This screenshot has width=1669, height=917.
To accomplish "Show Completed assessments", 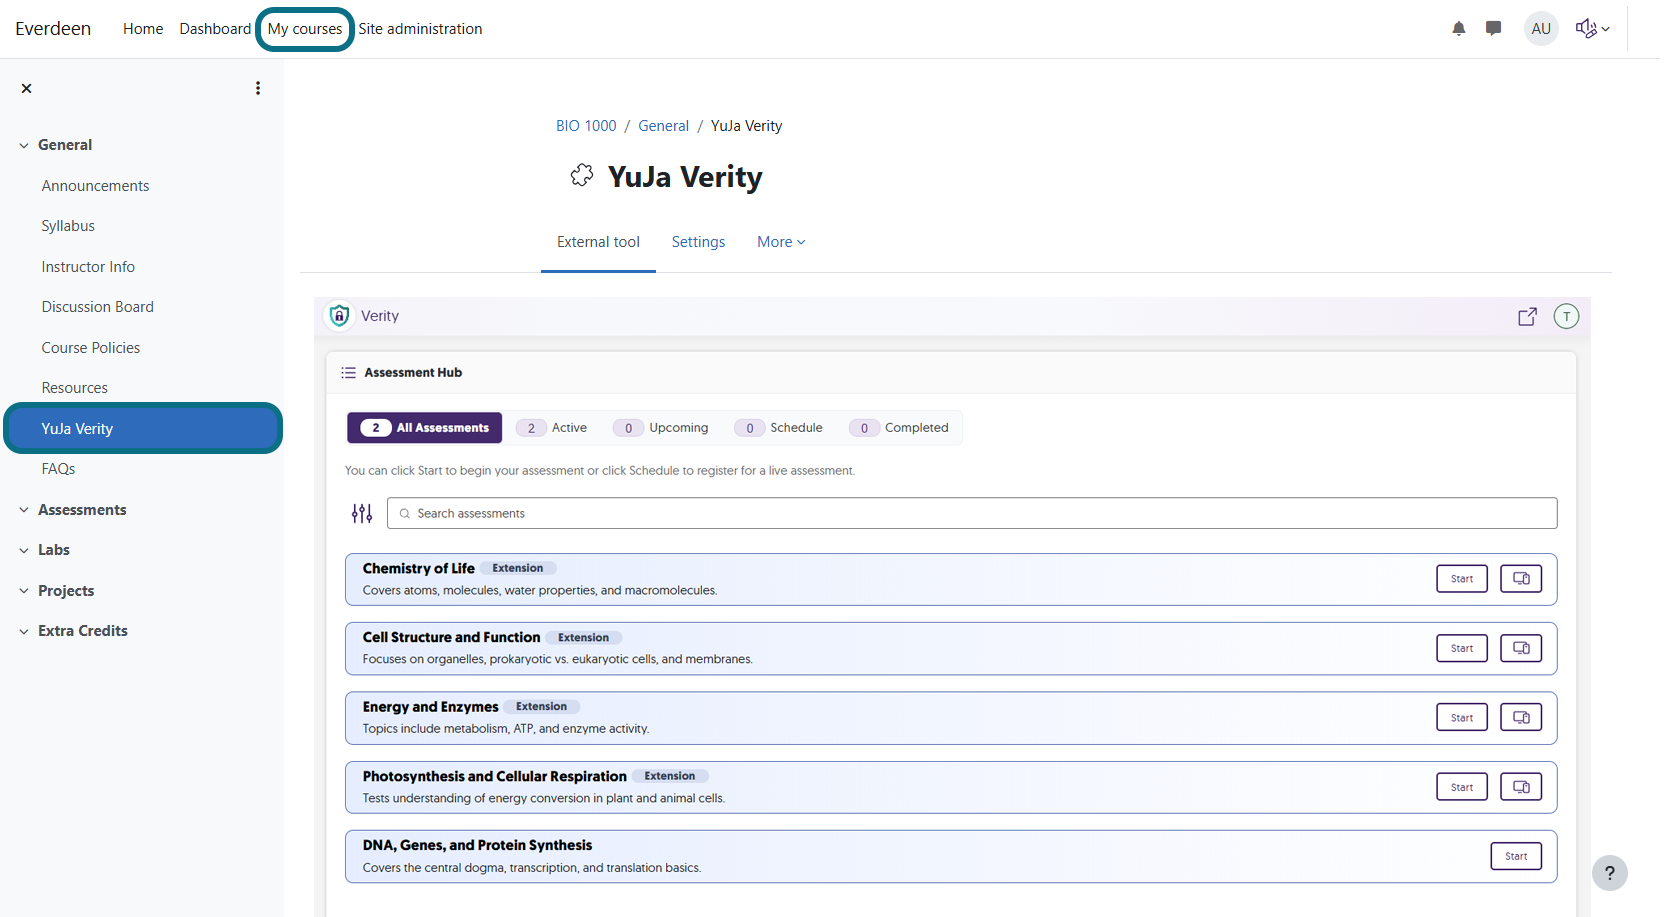I will point(899,428).
